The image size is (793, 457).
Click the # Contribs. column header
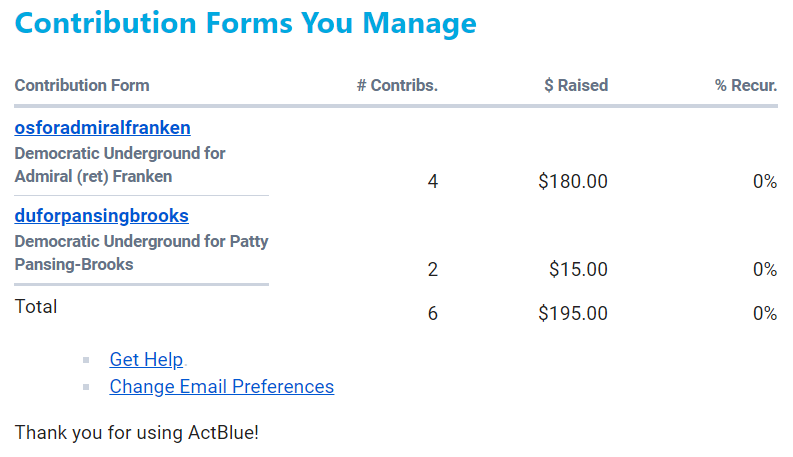pyautogui.click(x=397, y=85)
